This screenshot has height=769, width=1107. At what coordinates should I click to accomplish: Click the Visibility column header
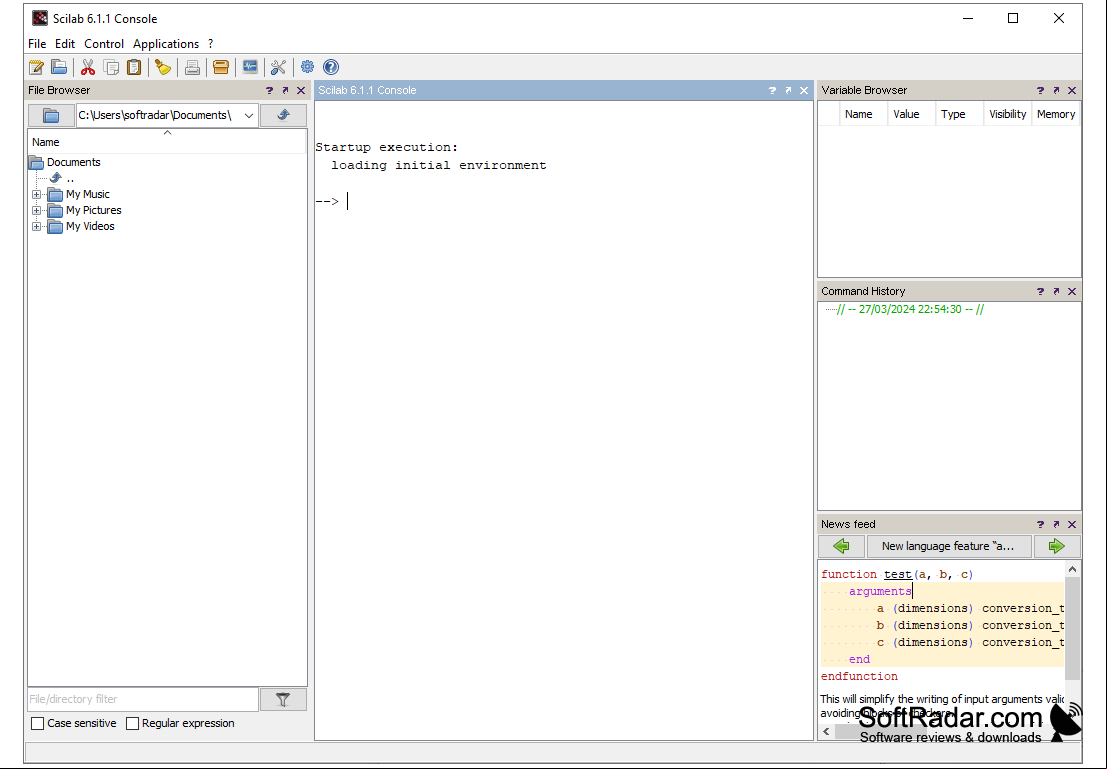click(x=1007, y=114)
